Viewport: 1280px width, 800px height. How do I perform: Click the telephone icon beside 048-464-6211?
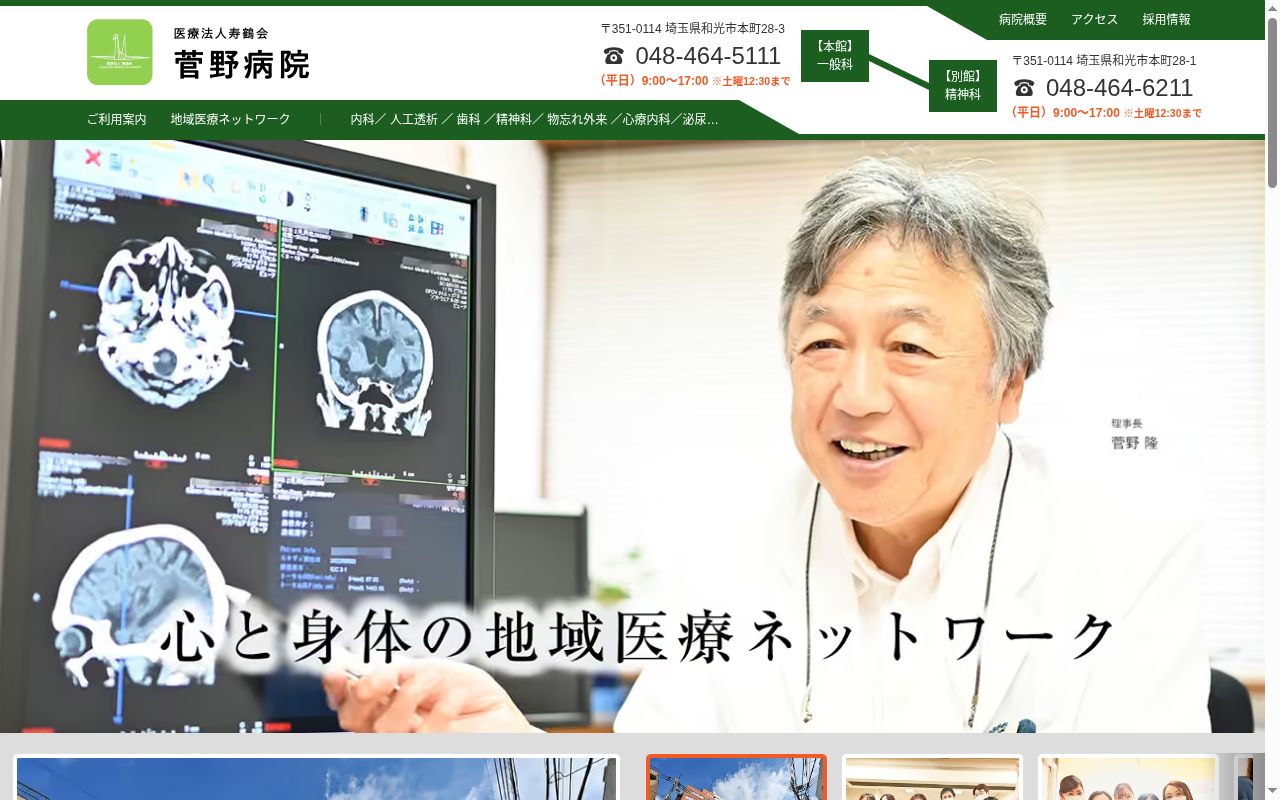pyautogui.click(x=1024, y=88)
